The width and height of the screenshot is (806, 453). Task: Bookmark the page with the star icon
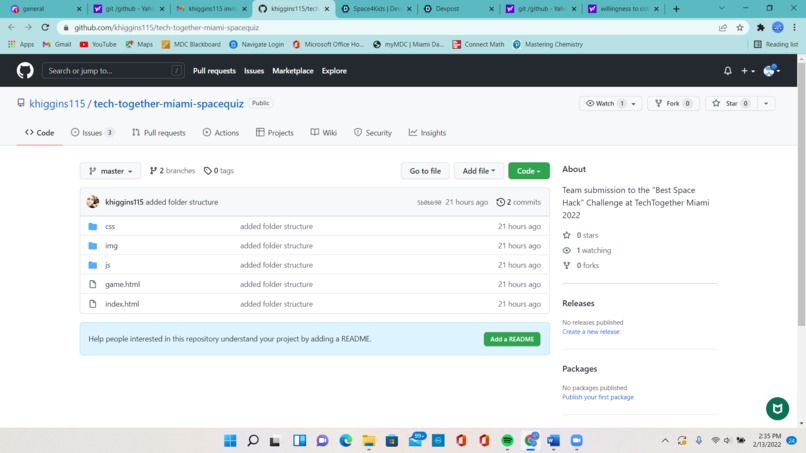click(x=740, y=28)
